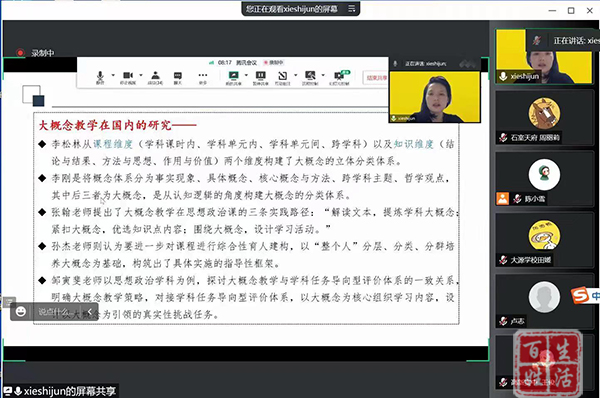
Task: Open the viewing options menu at top
Action: (352, 8)
